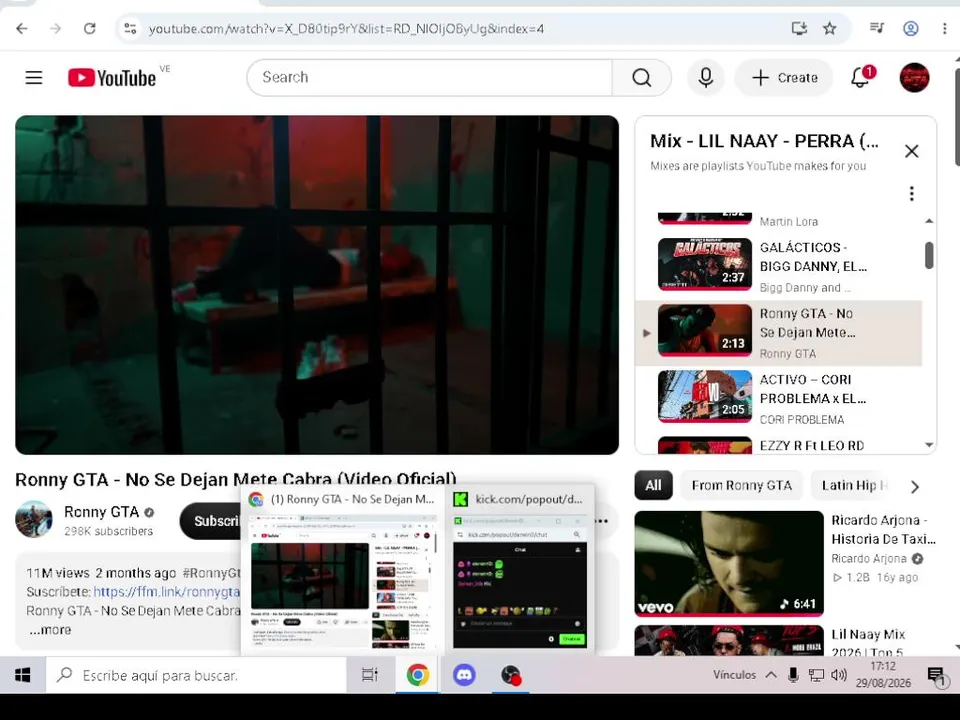Switch to the kick.com popout window preview
The image size is (960, 720).
(x=520, y=570)
